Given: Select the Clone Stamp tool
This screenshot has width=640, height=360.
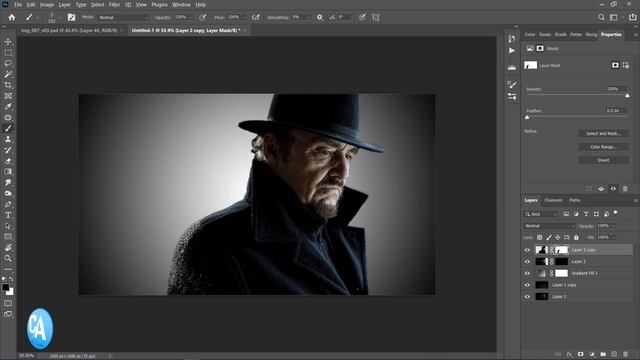Looking at the screenshot, I should click(8, 139).
